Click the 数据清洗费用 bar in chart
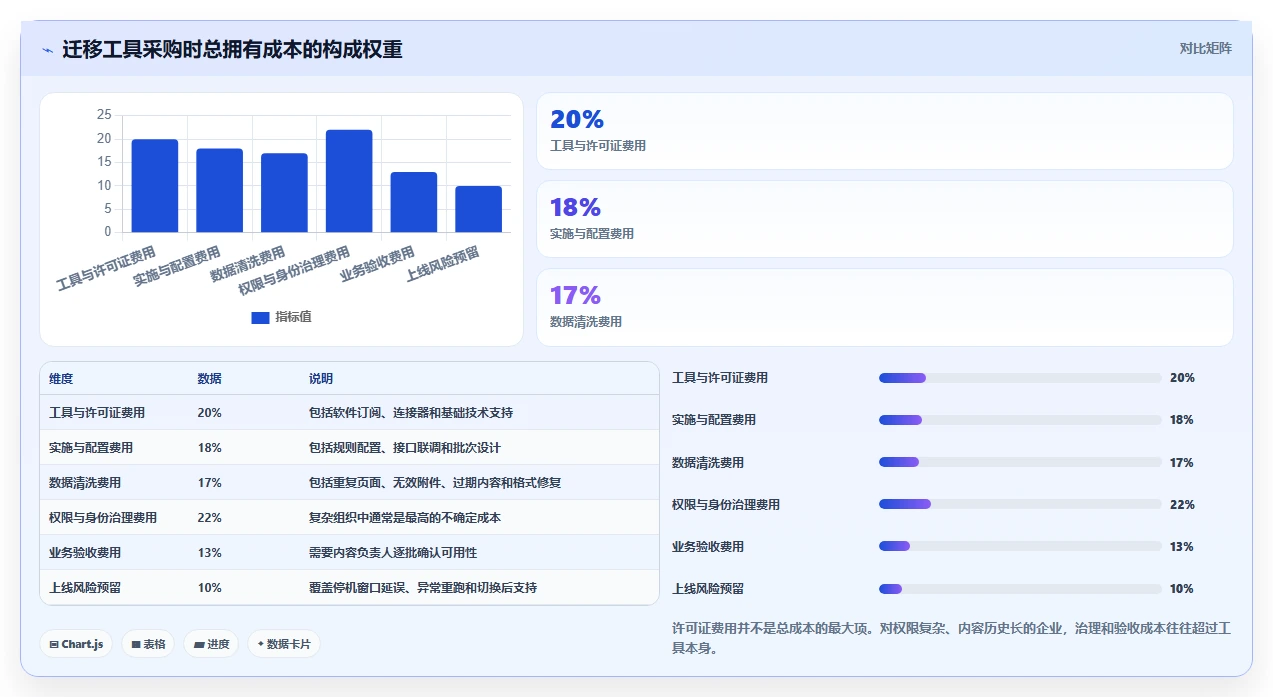Screen dimensions: 1273x697 click(x=284, y=193)
